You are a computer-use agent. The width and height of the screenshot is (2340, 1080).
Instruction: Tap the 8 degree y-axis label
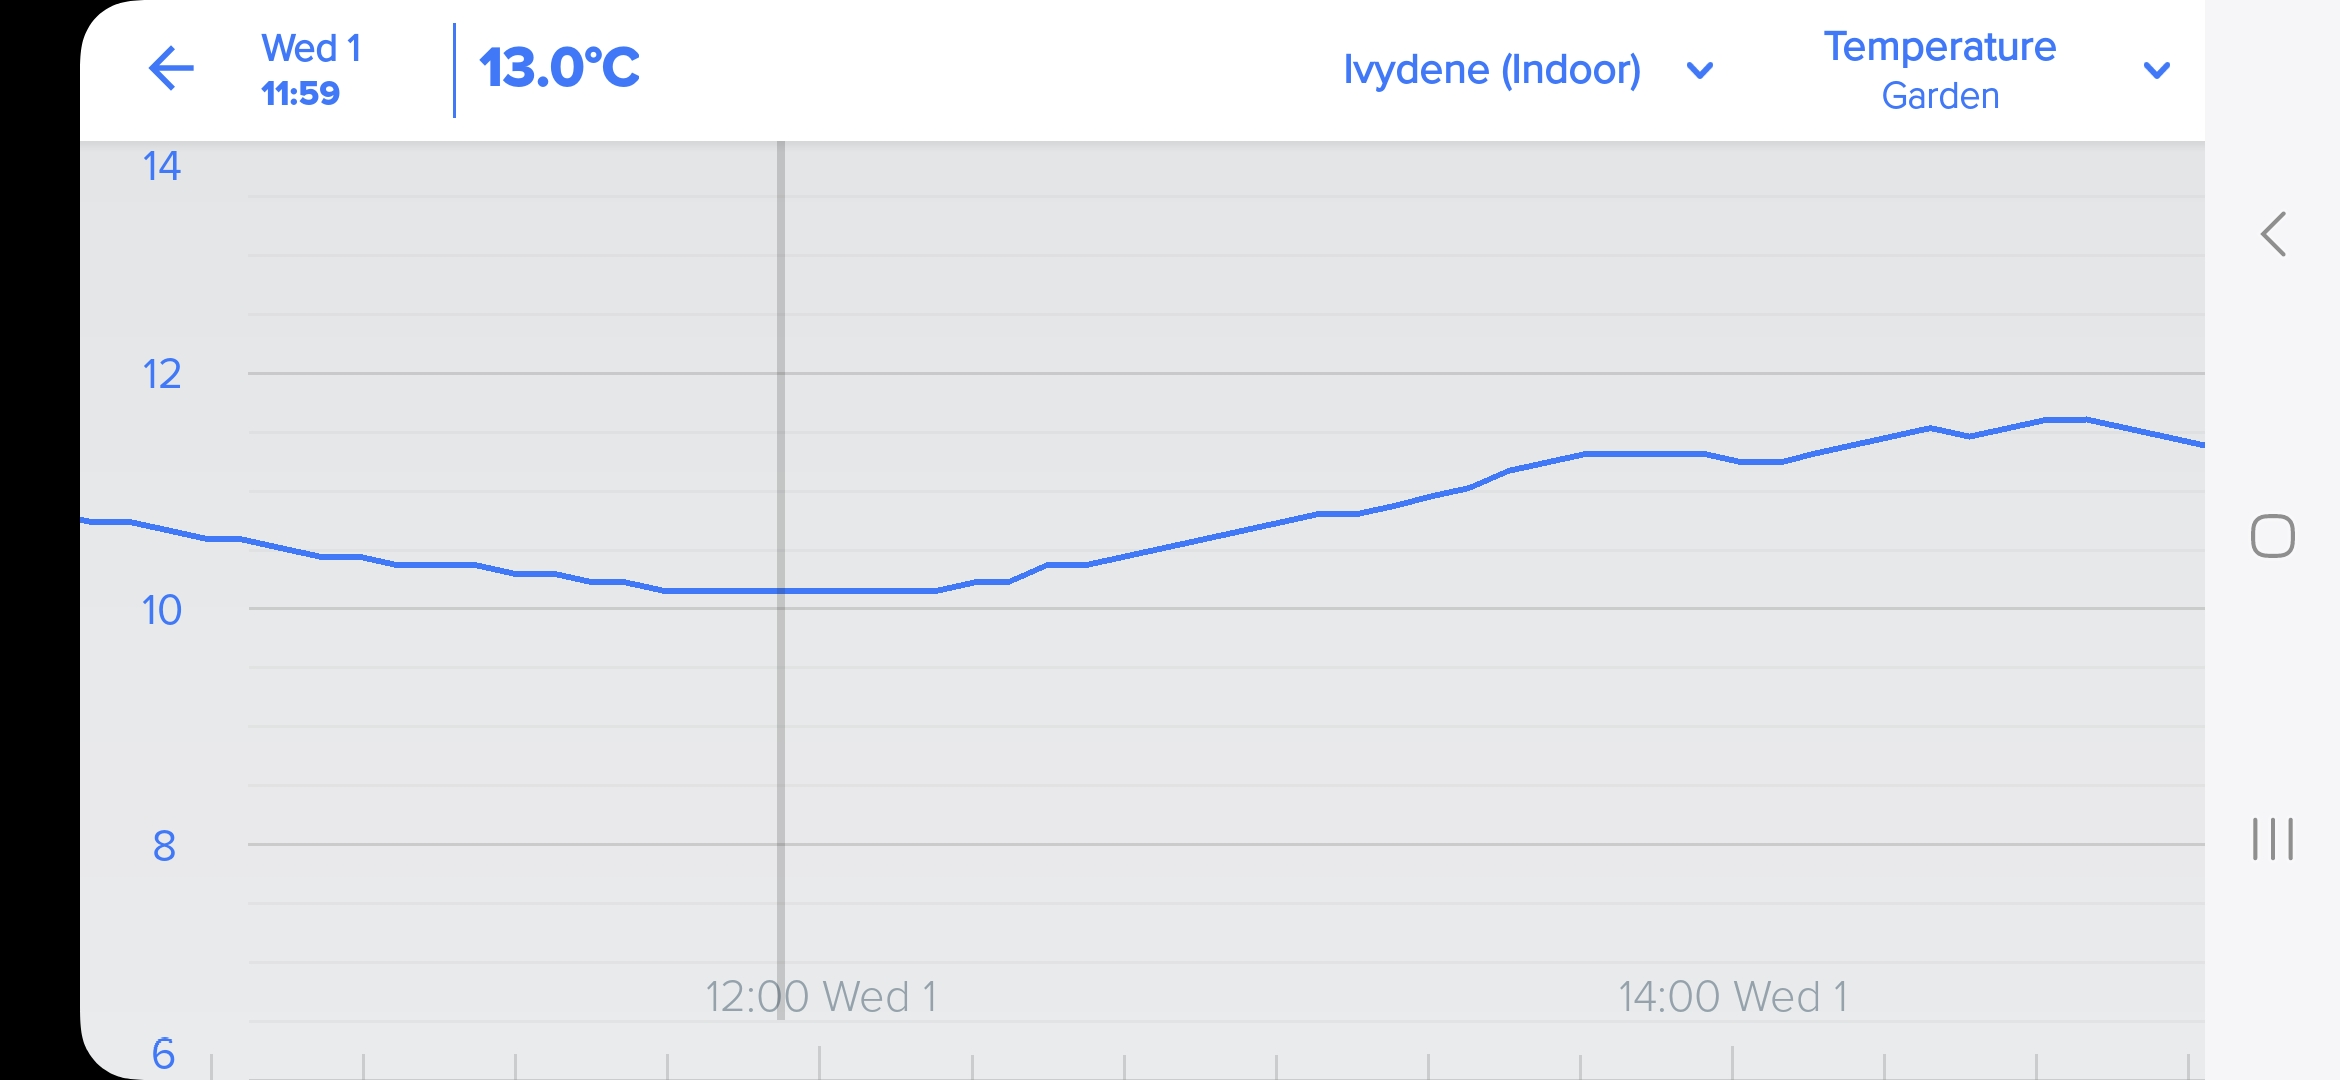click(x=164, y=846)
